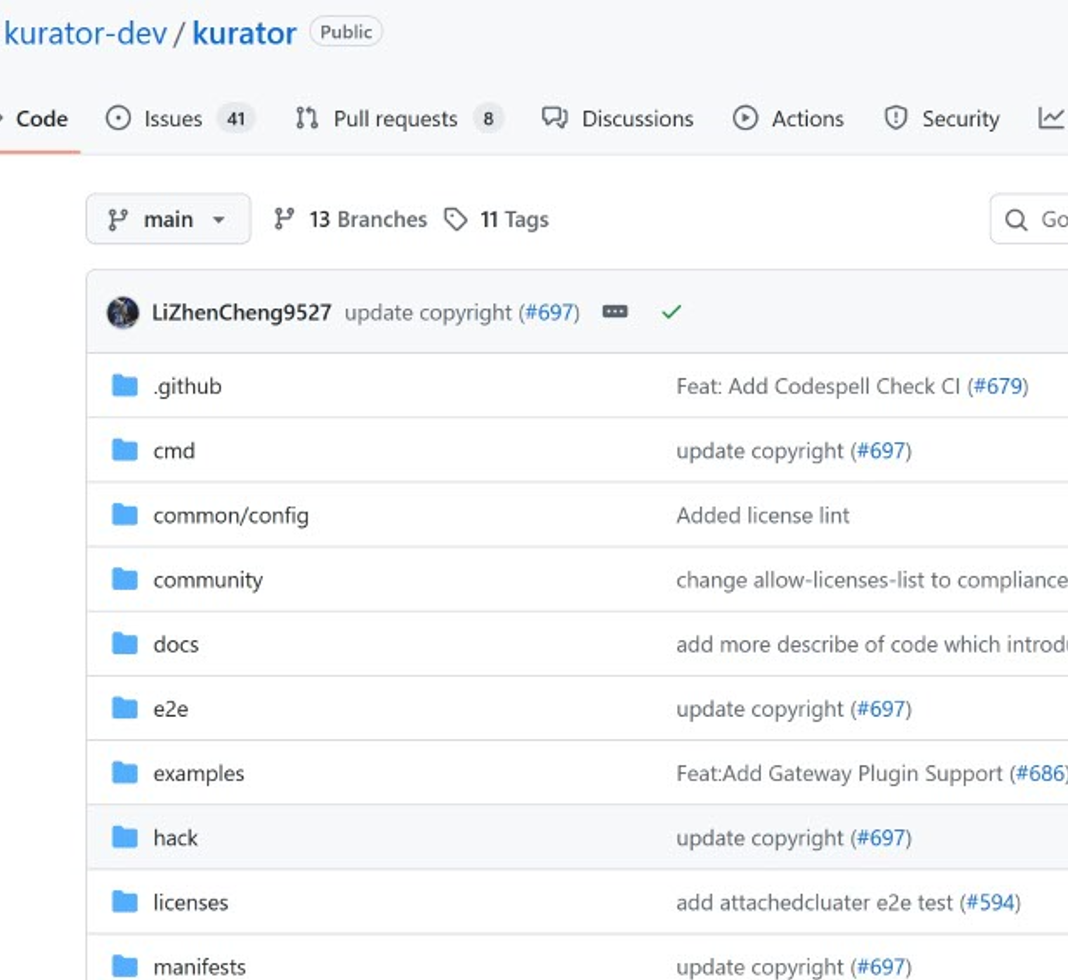Open commit change allow-licenses-list to compliance
Image resolution: width=1068 pixels, height=980 pixels.
pyautogui.click(x=872, y=580)
